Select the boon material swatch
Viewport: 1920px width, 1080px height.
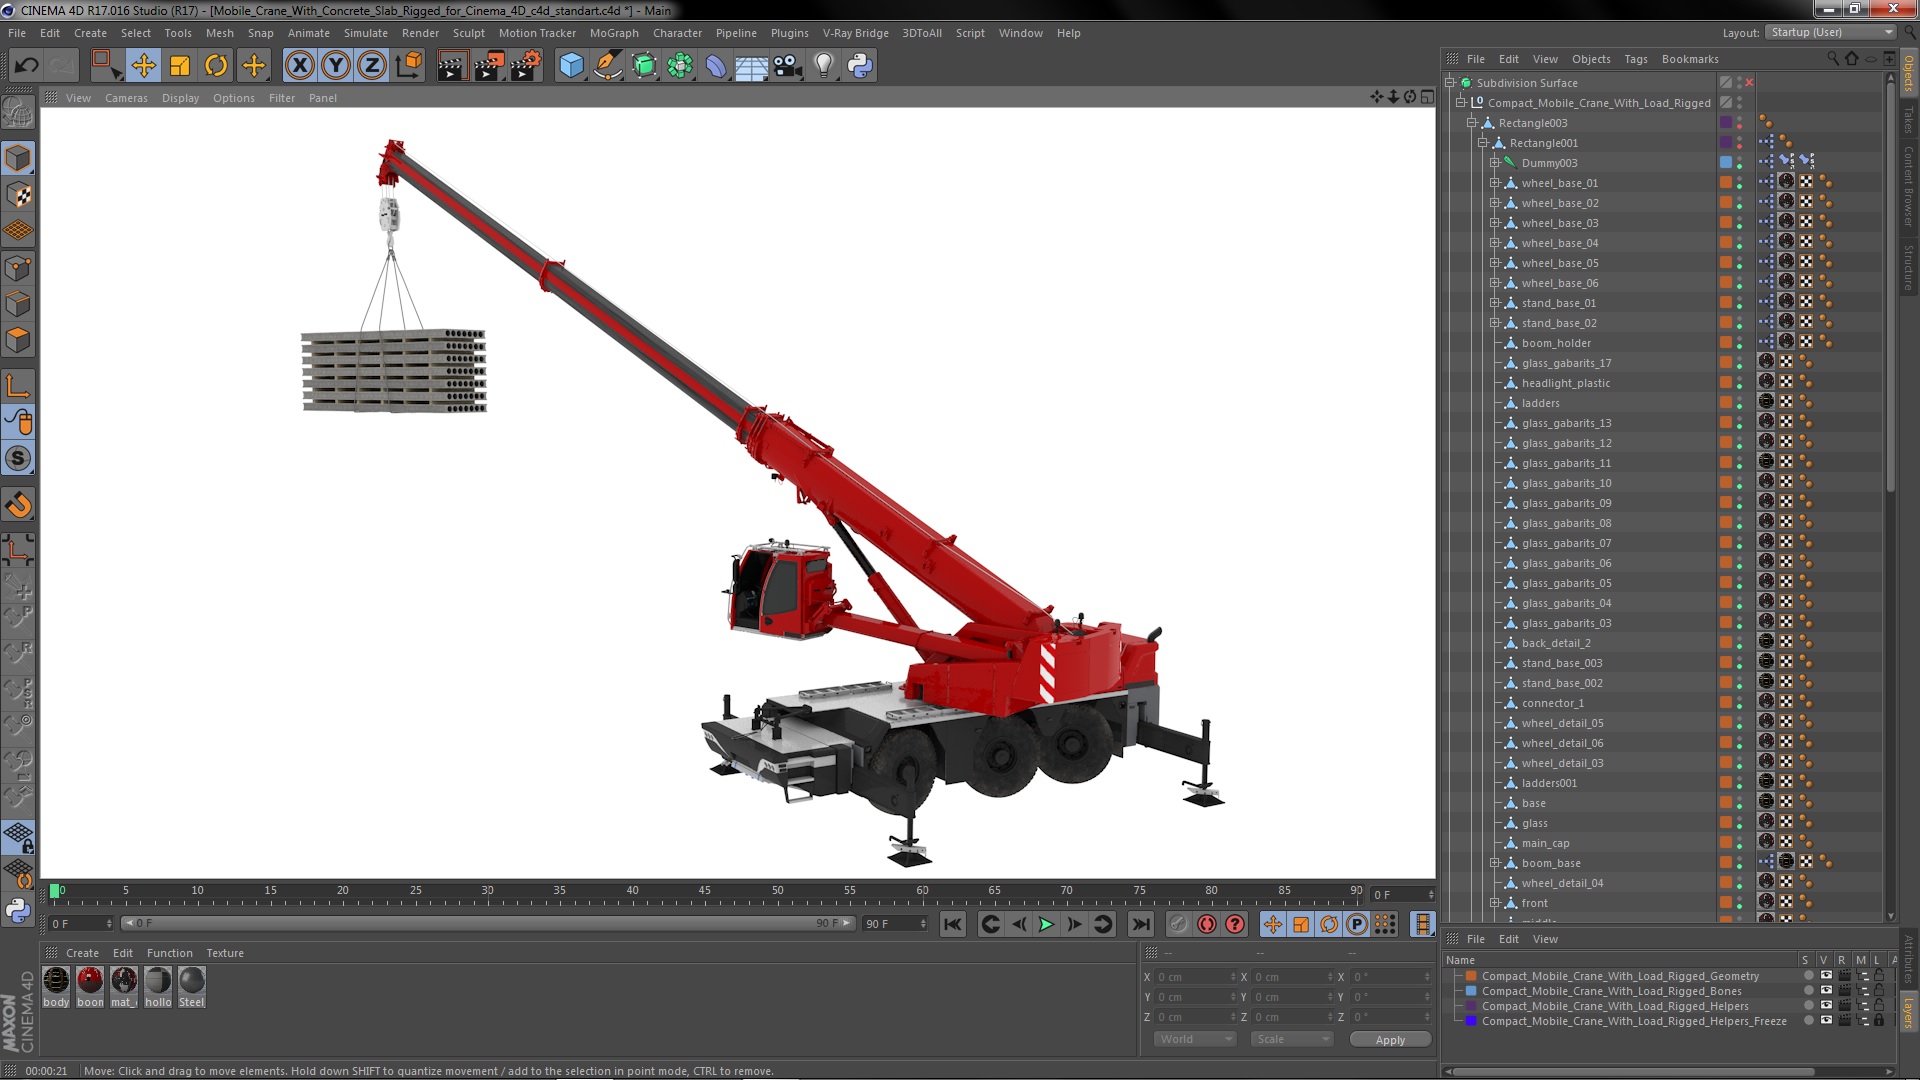pyautogui.click(x=90, y=981)
